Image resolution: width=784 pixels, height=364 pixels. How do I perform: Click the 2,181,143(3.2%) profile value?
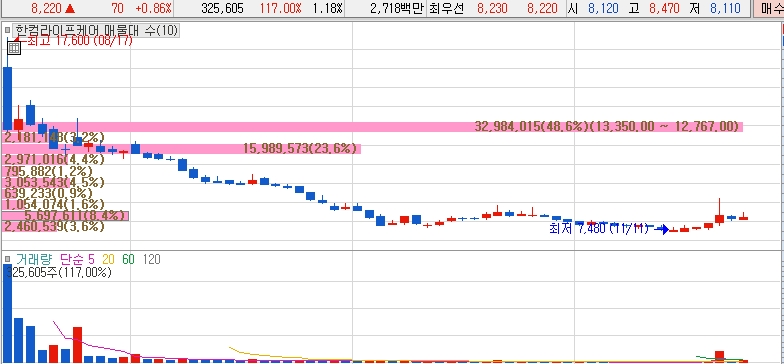click(54, 137)
